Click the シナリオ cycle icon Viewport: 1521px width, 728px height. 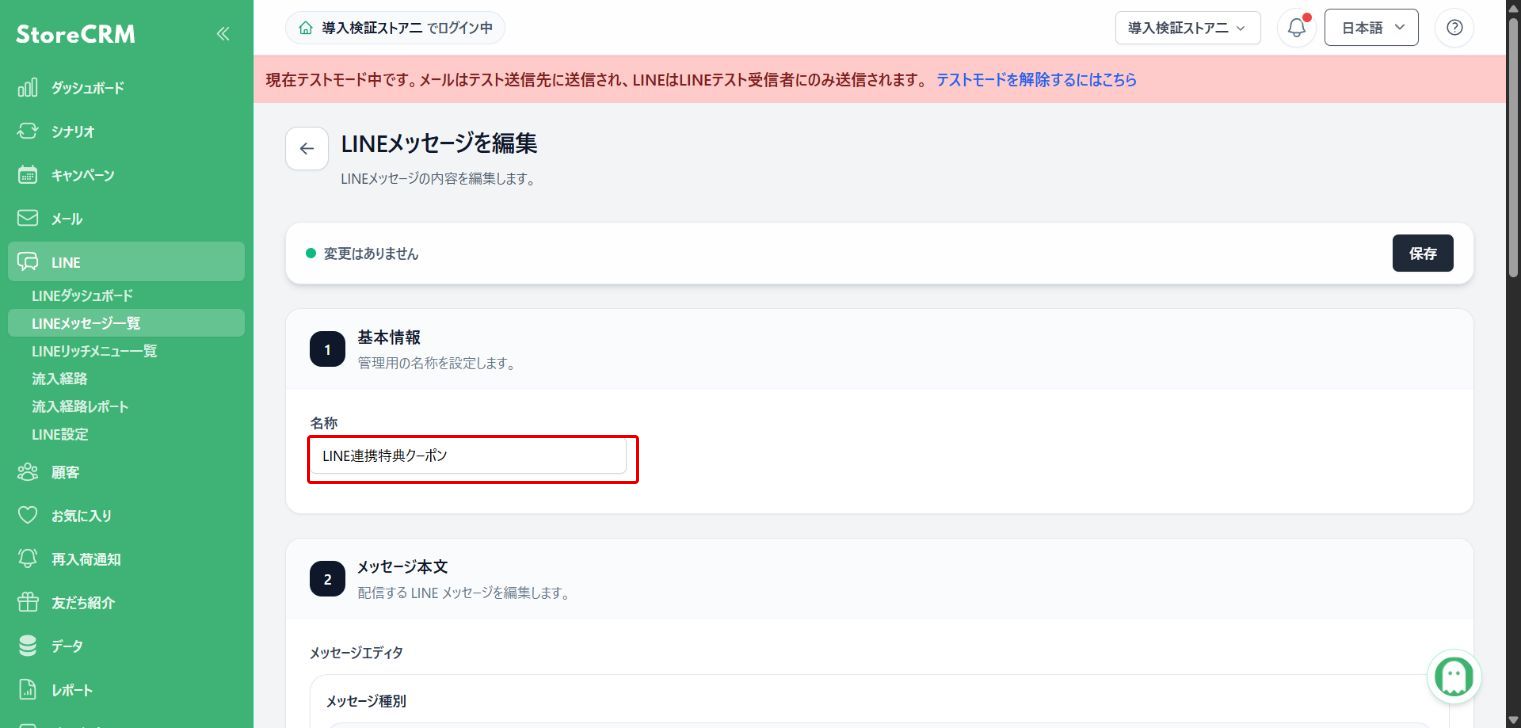coord(28,131)
